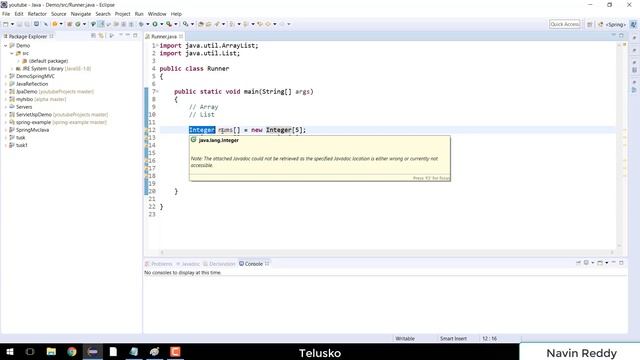Click the Debug bug toolbar icon
The width and height of the screenshot is (640, 360).
pos(141,24)
